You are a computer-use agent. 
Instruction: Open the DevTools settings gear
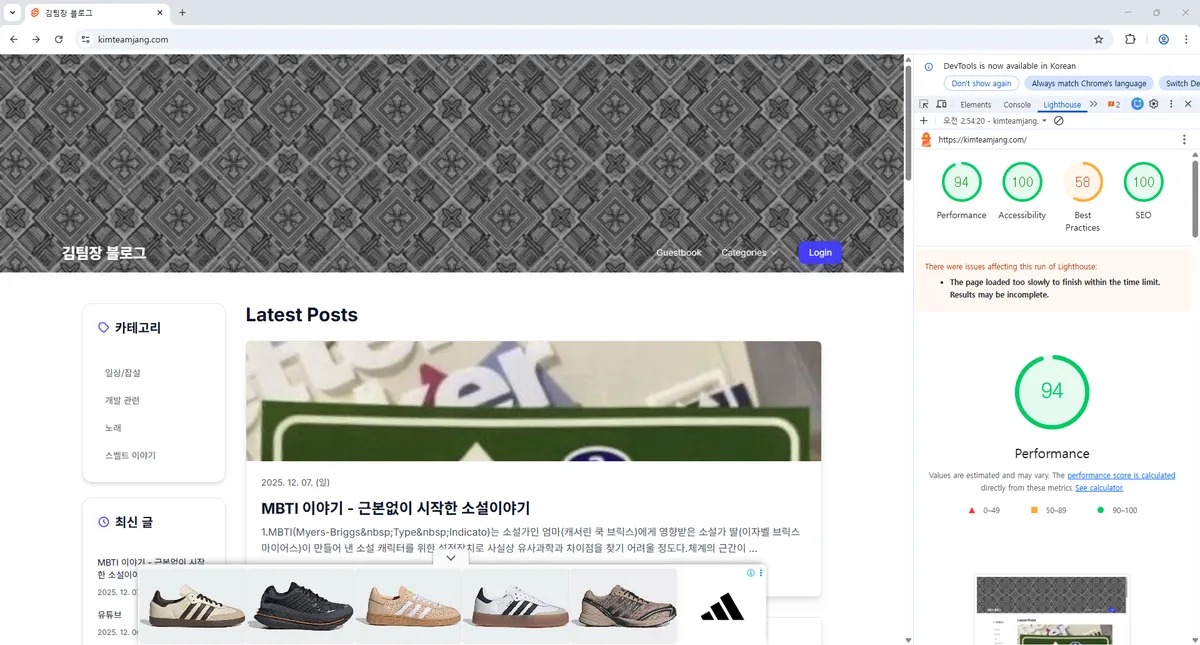1153,104
